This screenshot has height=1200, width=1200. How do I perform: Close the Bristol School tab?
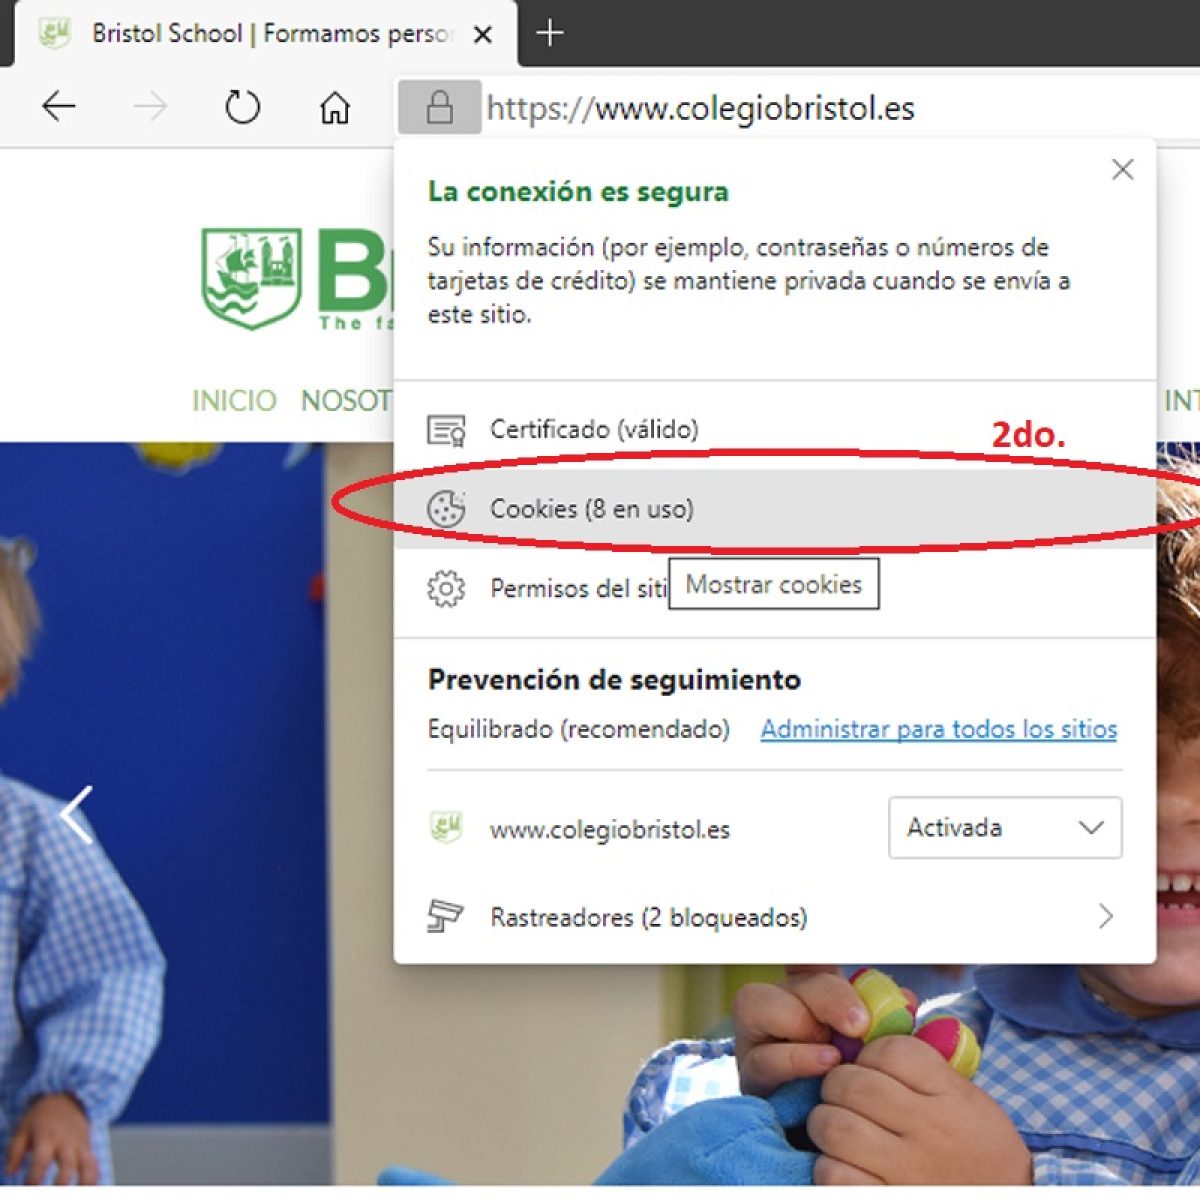point(482,35)
